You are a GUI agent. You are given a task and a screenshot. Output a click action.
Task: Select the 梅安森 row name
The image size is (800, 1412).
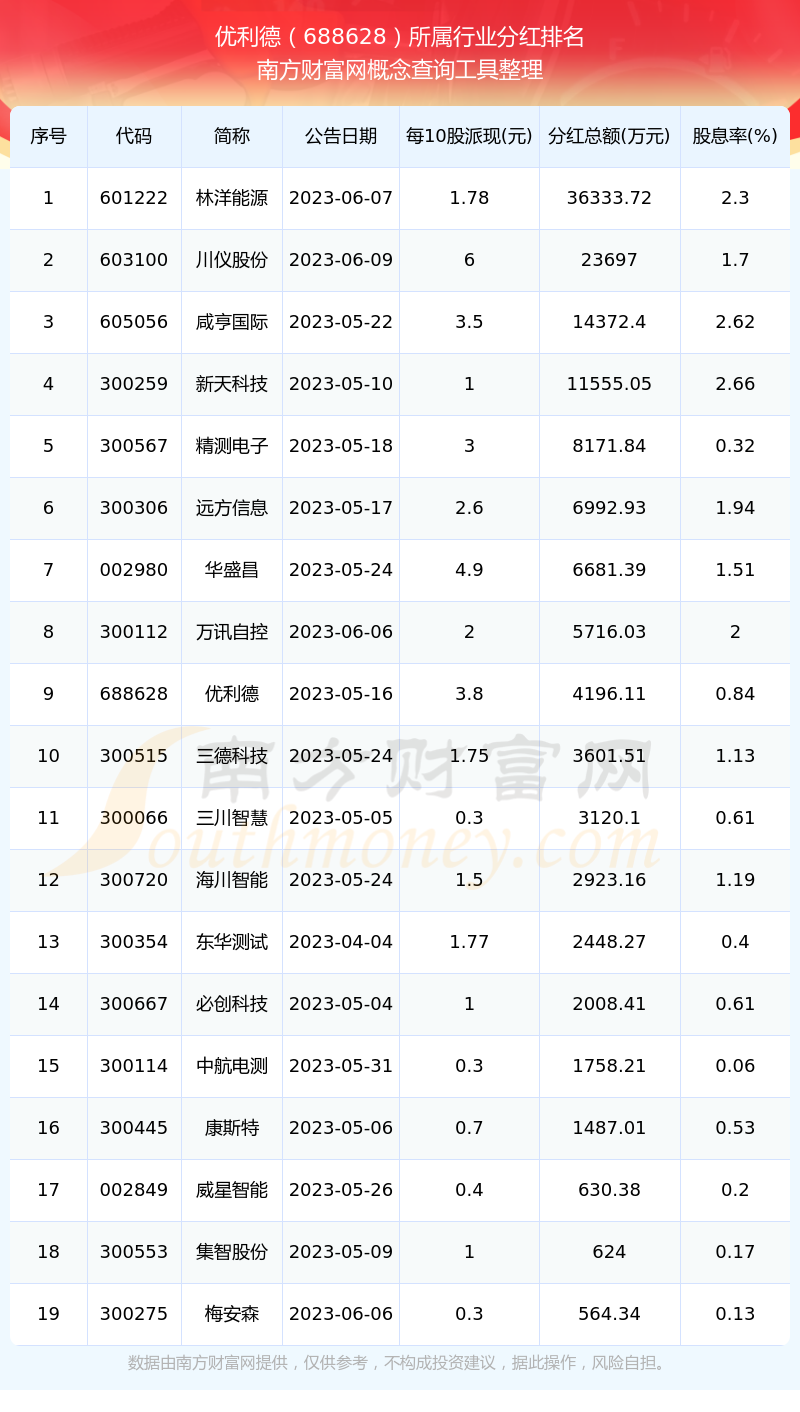coord(232,1314)
